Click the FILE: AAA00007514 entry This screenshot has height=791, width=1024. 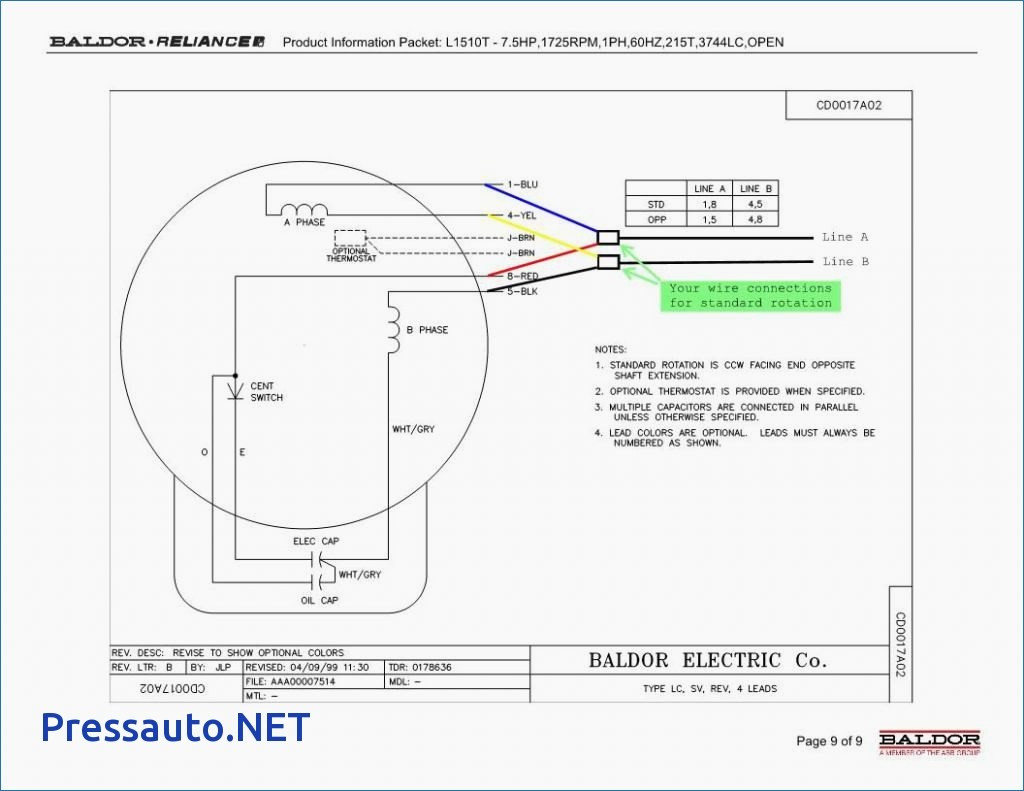pos(290,681)
